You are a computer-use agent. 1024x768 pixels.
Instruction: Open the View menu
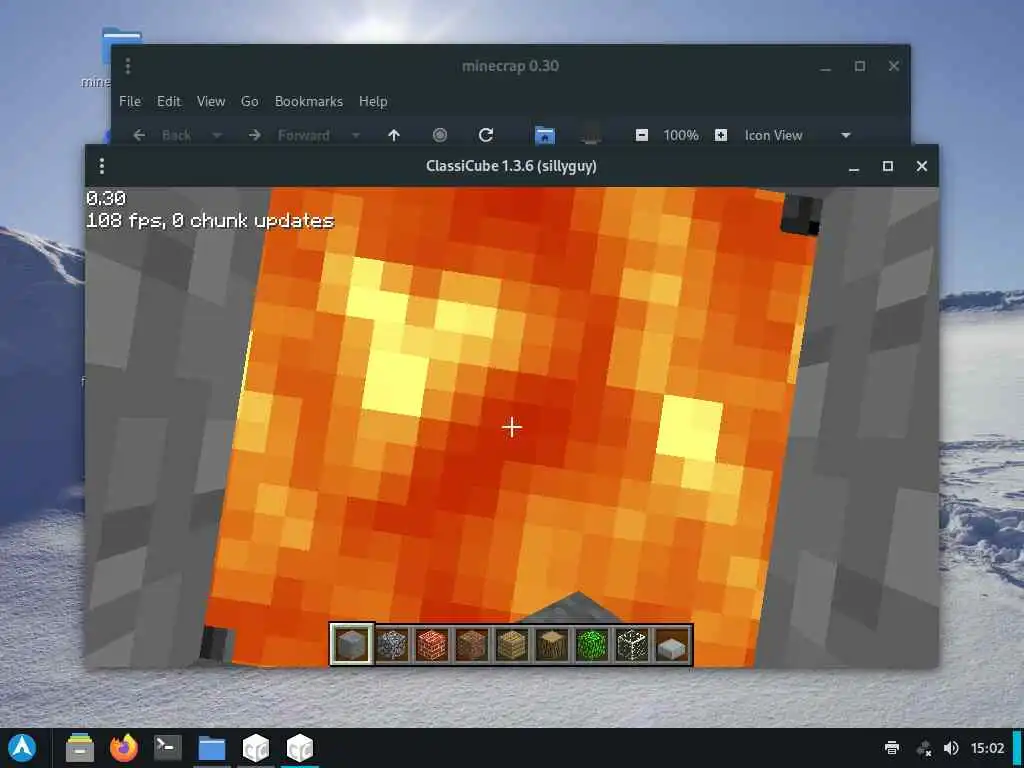[211, 101]
